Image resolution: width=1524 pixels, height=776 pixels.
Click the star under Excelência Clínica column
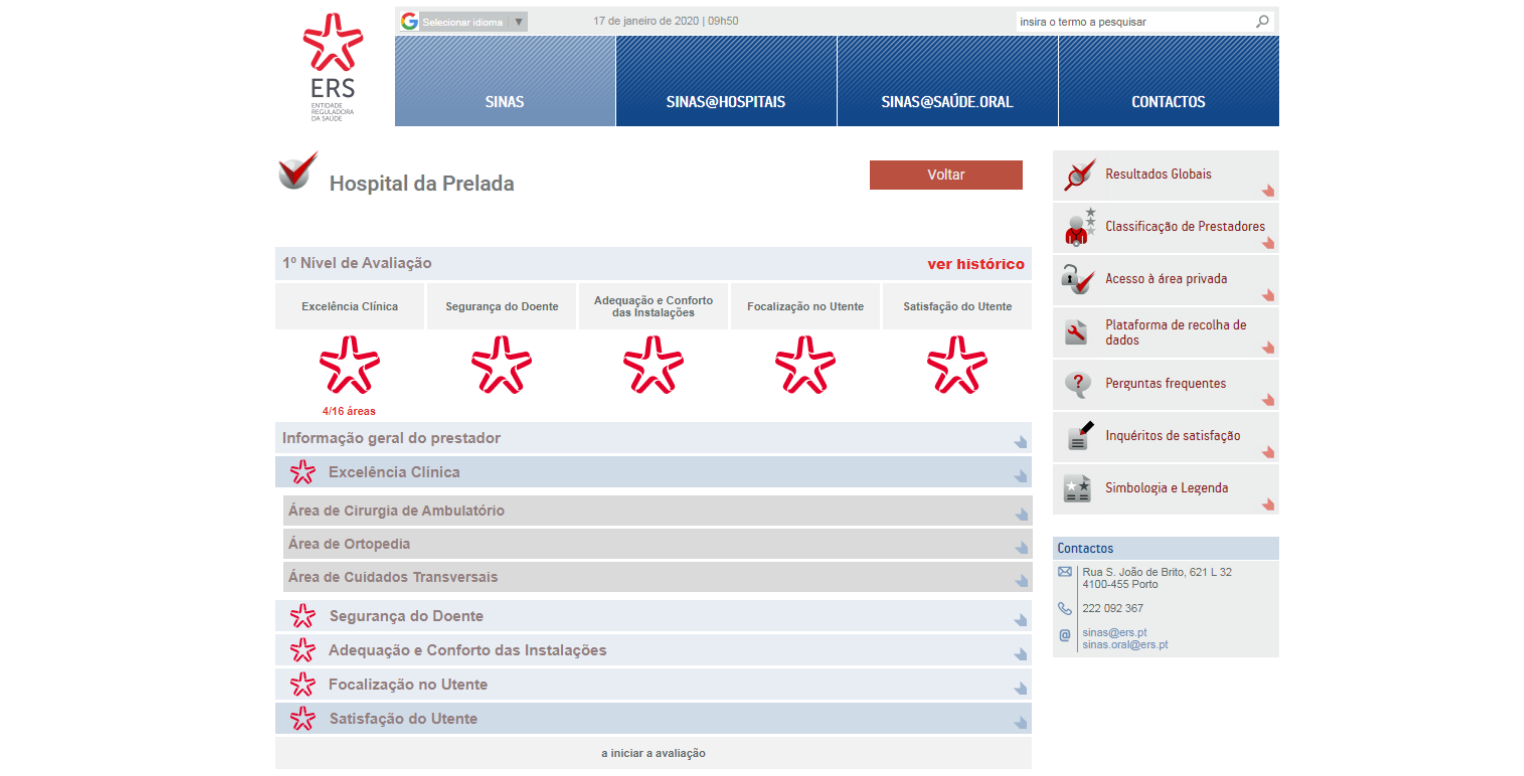tap(350, 365)
